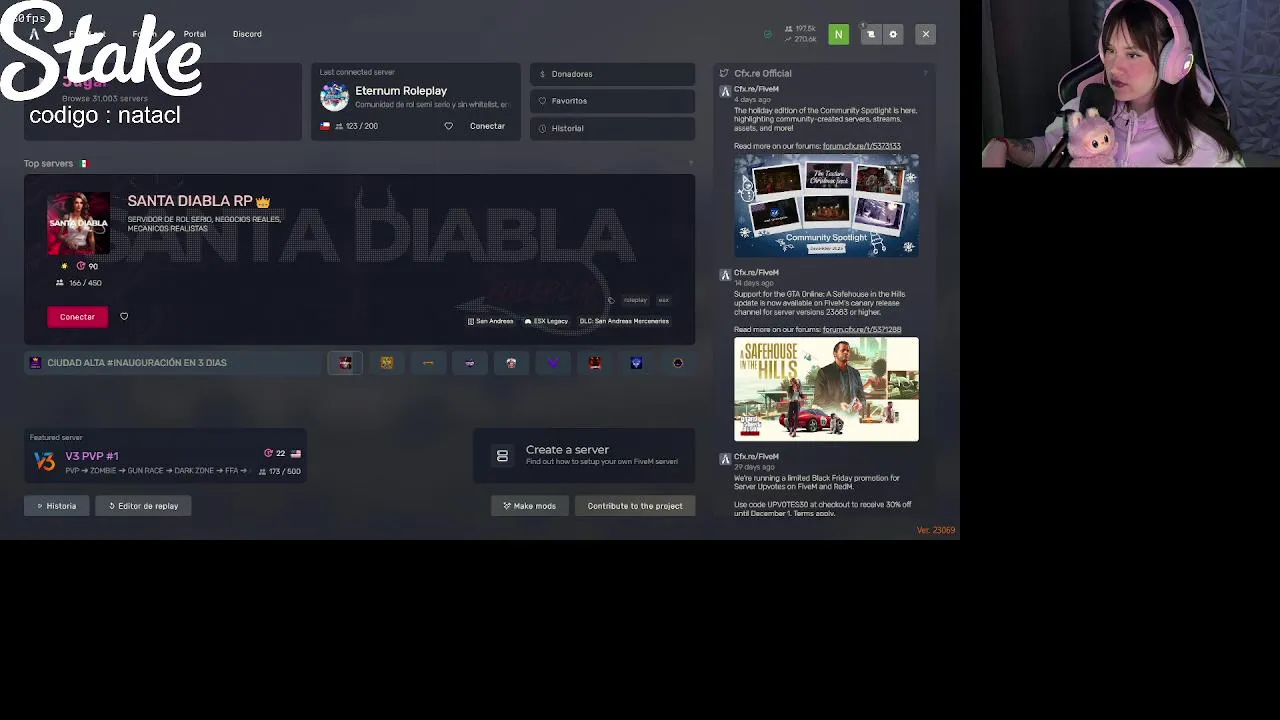Click the 173 / 500 player count

tap(279, 471)
